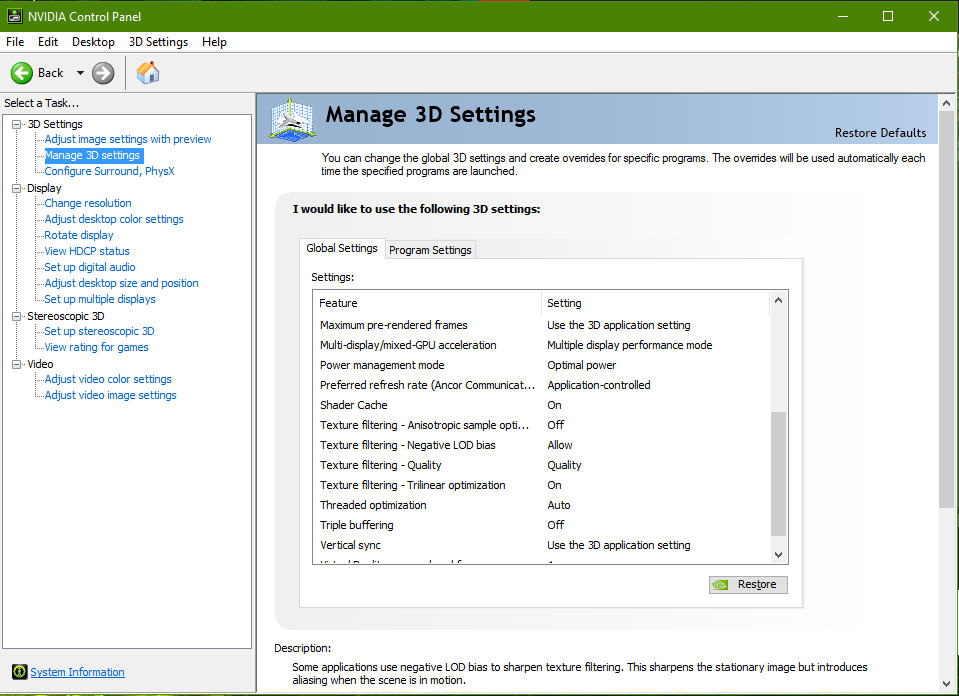Click the System Information shield icon
This screenshot has width=959, height=696.
[19, 672]
